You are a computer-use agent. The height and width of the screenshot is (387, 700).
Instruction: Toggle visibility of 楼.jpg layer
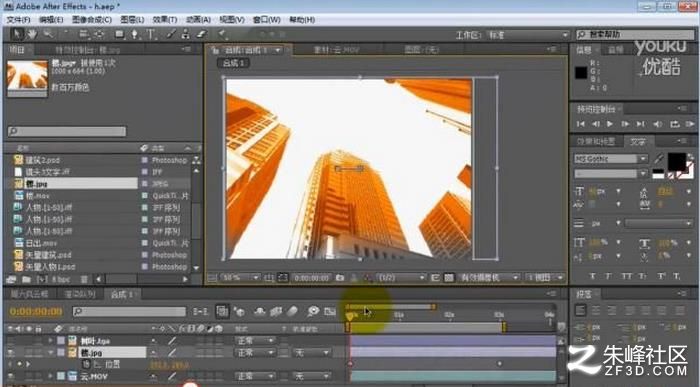point(10,353)
